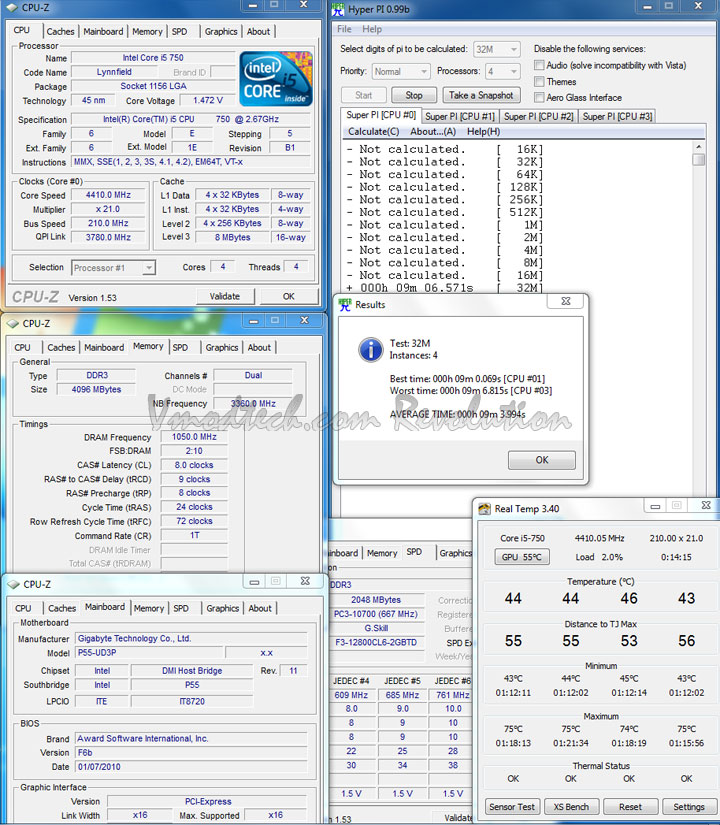Open About tab in CPU-Z Mainboard window
The width and height of the screenshot is (720, 825).
coord(260,608)
